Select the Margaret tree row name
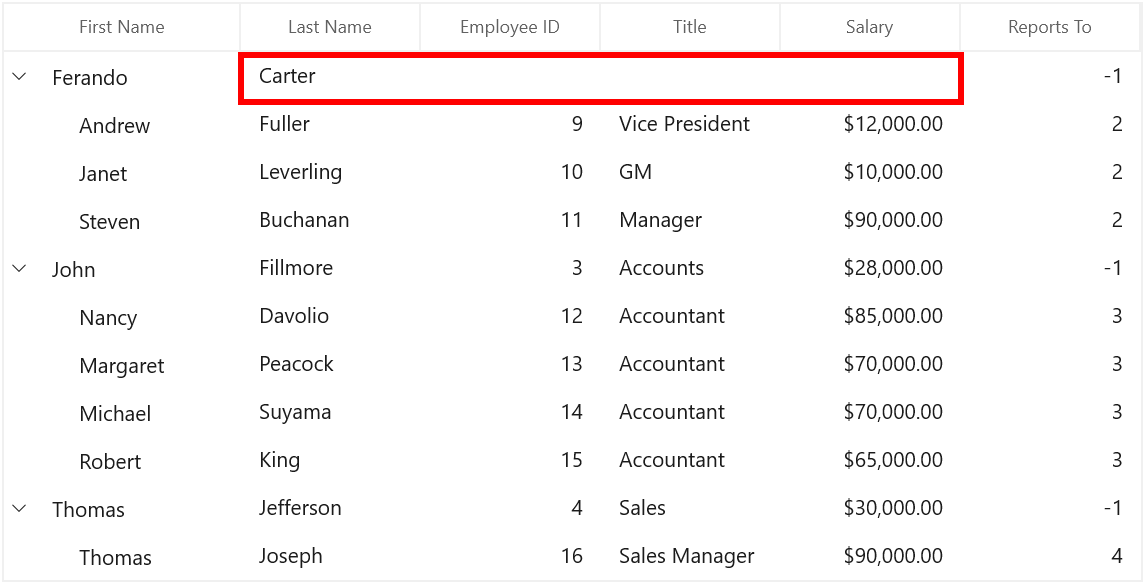This screenshot has height=584, width=1144. point(122,366)
